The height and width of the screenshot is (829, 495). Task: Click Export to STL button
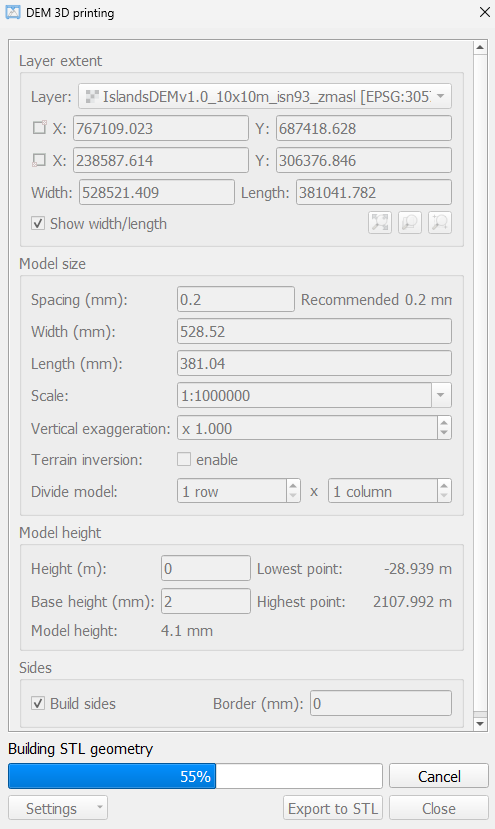333,808
